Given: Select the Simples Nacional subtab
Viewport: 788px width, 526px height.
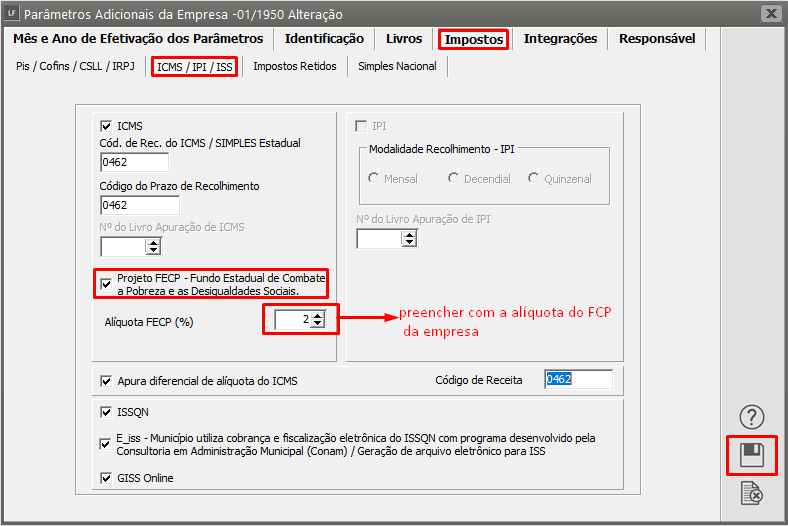Looking at the screenshot, I should (397, 66).
